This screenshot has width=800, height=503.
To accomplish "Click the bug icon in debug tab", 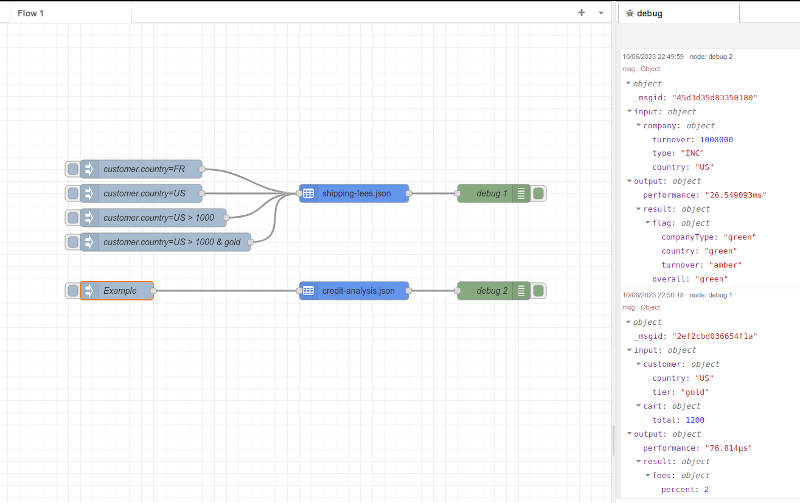I will 630,13.
